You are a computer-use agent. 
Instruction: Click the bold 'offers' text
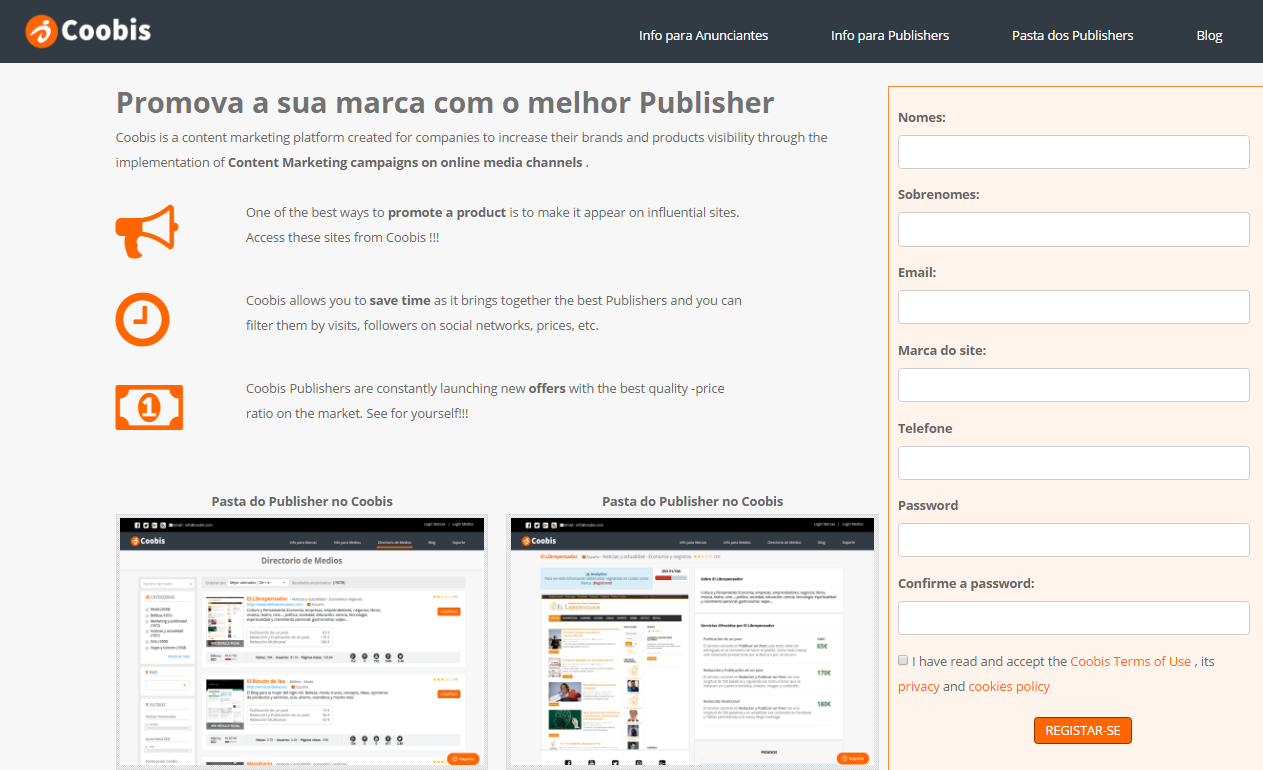(x=547, y=388)
